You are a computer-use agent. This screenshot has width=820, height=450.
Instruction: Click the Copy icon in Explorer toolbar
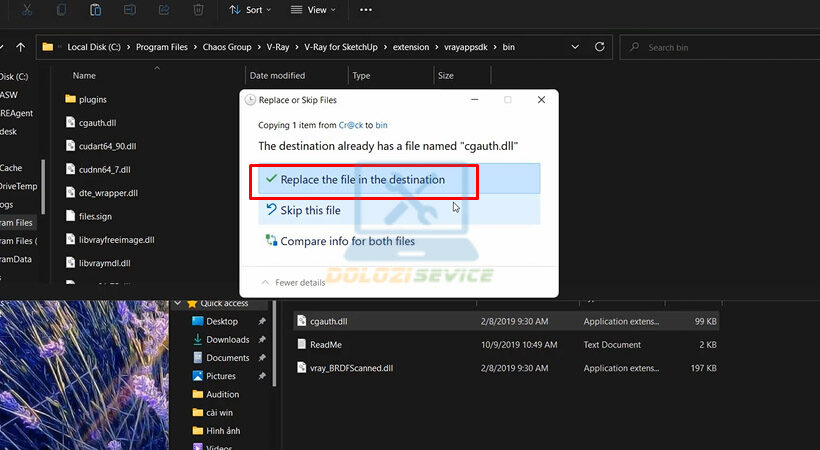tap(62, 10)
